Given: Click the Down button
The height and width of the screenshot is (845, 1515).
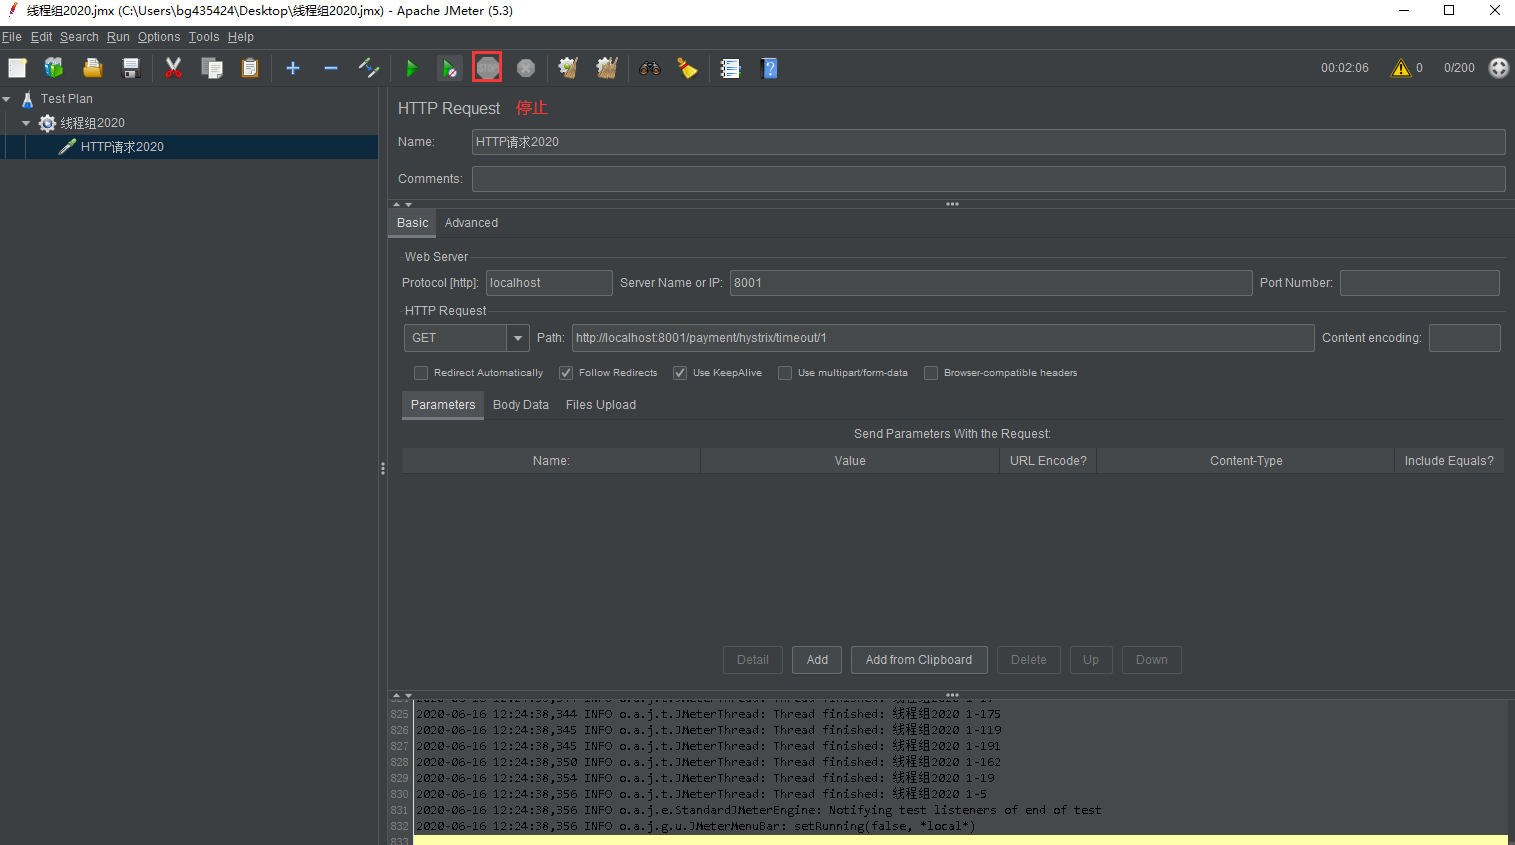Looking at the screenshot, I should pos(1152,660).
